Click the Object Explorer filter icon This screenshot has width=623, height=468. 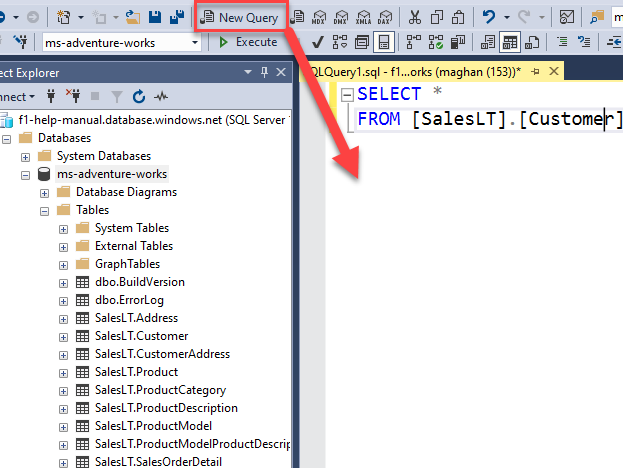pyautogui.click(x=117, y=96)
